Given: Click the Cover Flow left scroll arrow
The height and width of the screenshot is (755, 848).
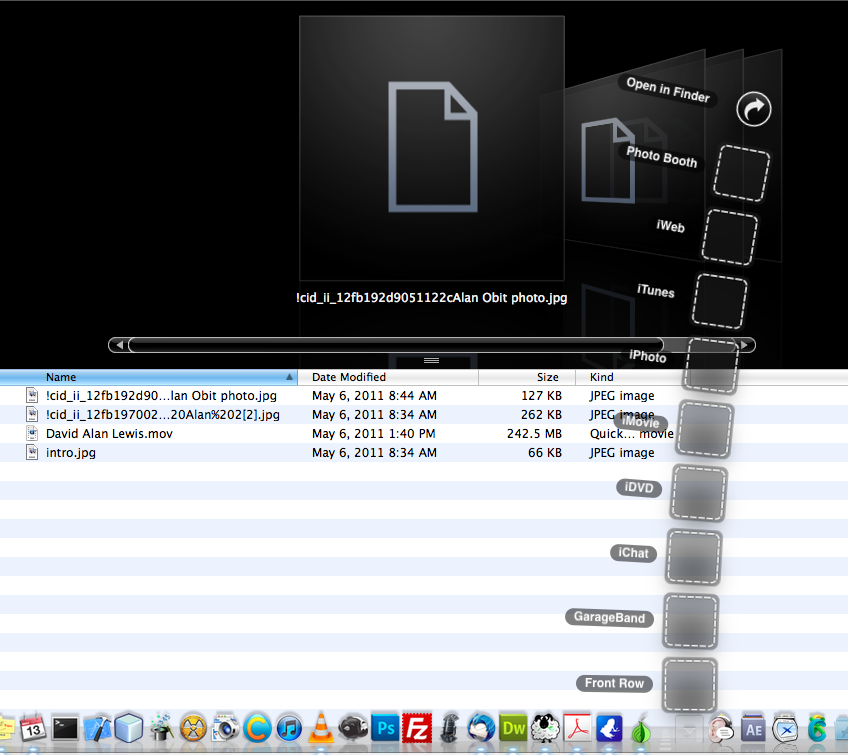Looking at the screenshot, I should (x=118, y=345).
